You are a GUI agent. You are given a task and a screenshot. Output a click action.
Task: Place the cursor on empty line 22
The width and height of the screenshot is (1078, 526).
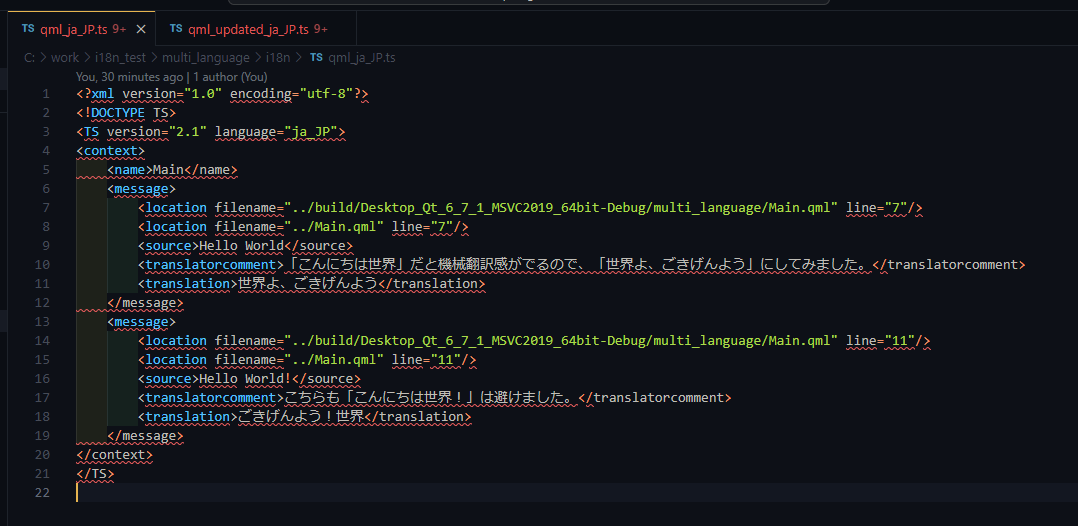tap(300, 492)
